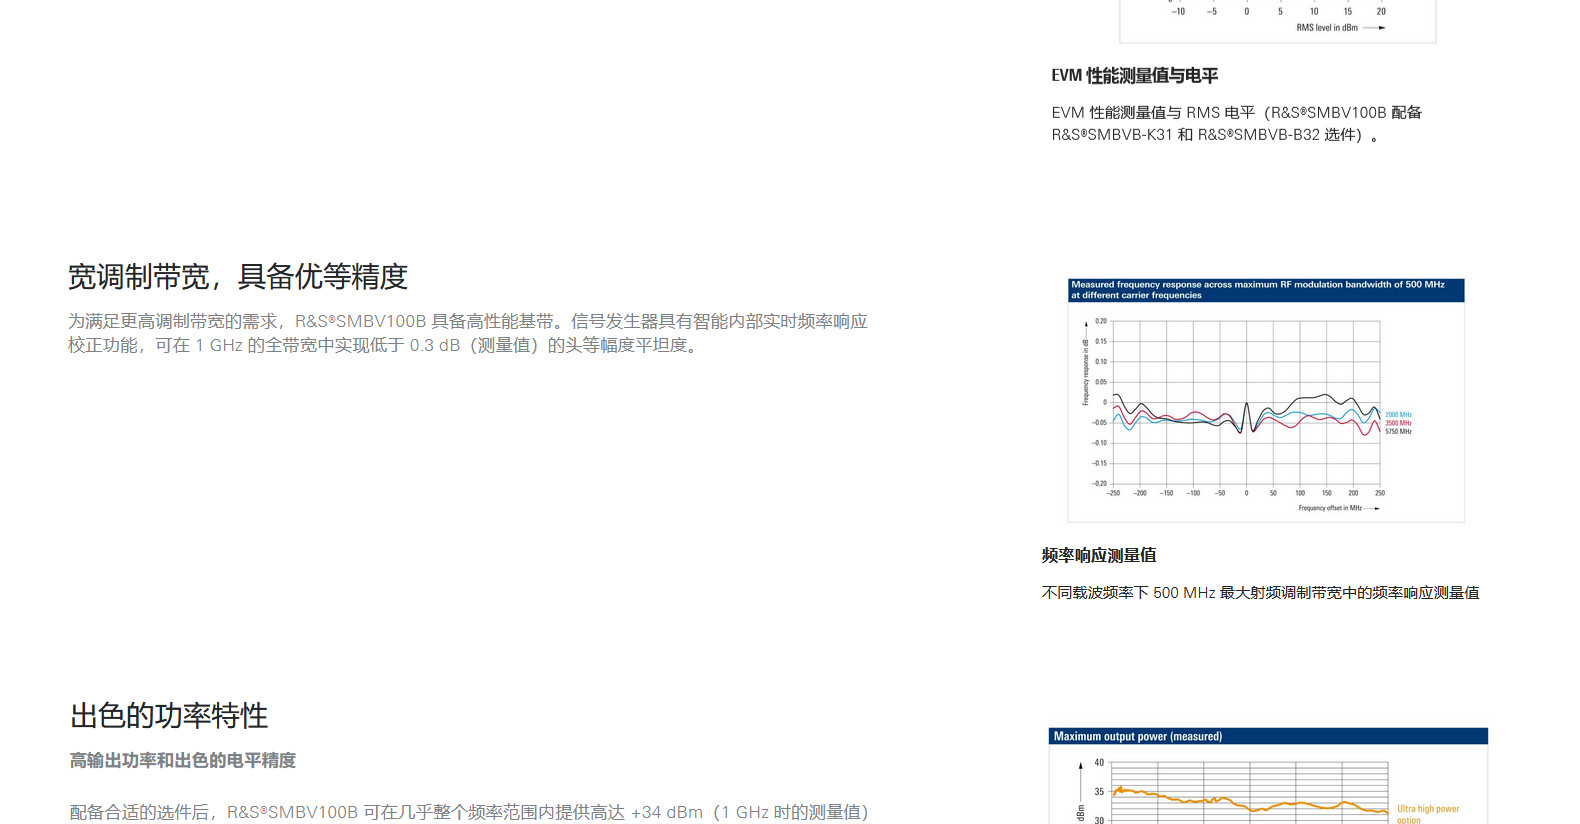This screenshot has height=824, width=1580.
Task: Click the caption 不同载波频率下 500 MHz 最大射频调制带宽
Action: point(1260,593)
